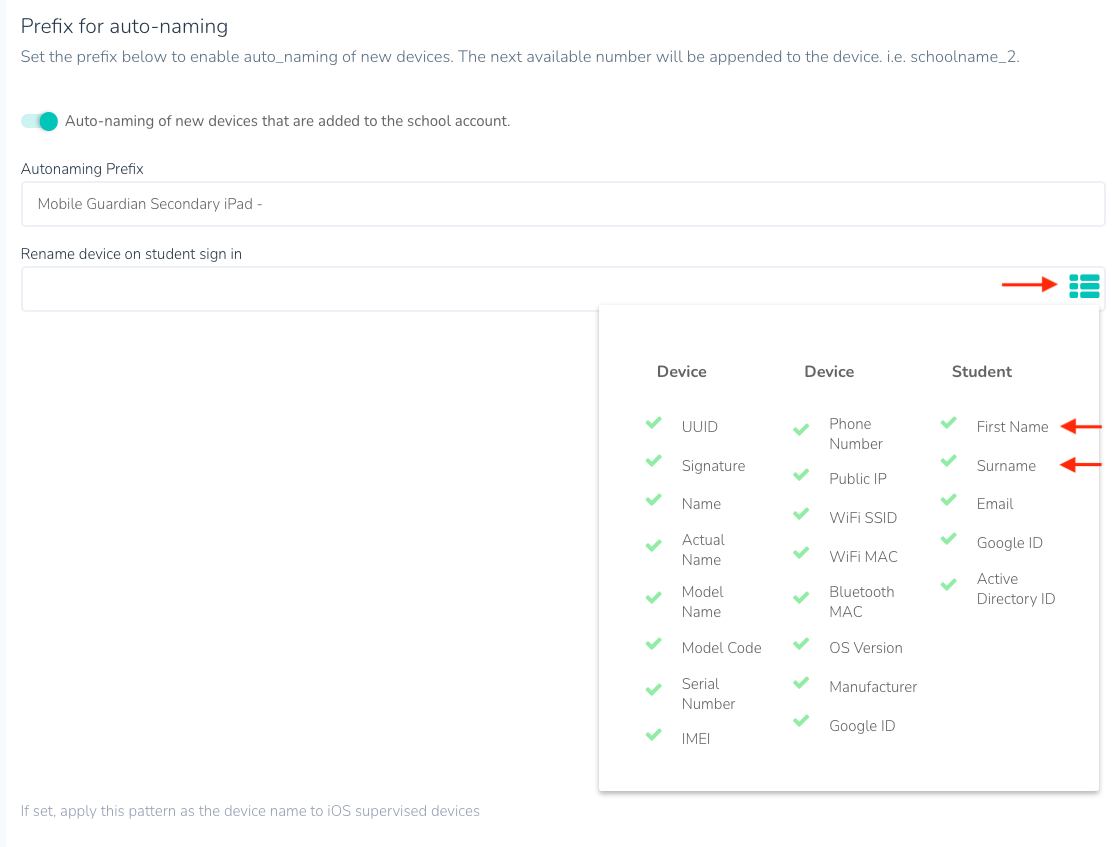Click the checkmark icon next to WiFi SSID
The width and height of the screenshot is (1115, 847).
point(801,515)
